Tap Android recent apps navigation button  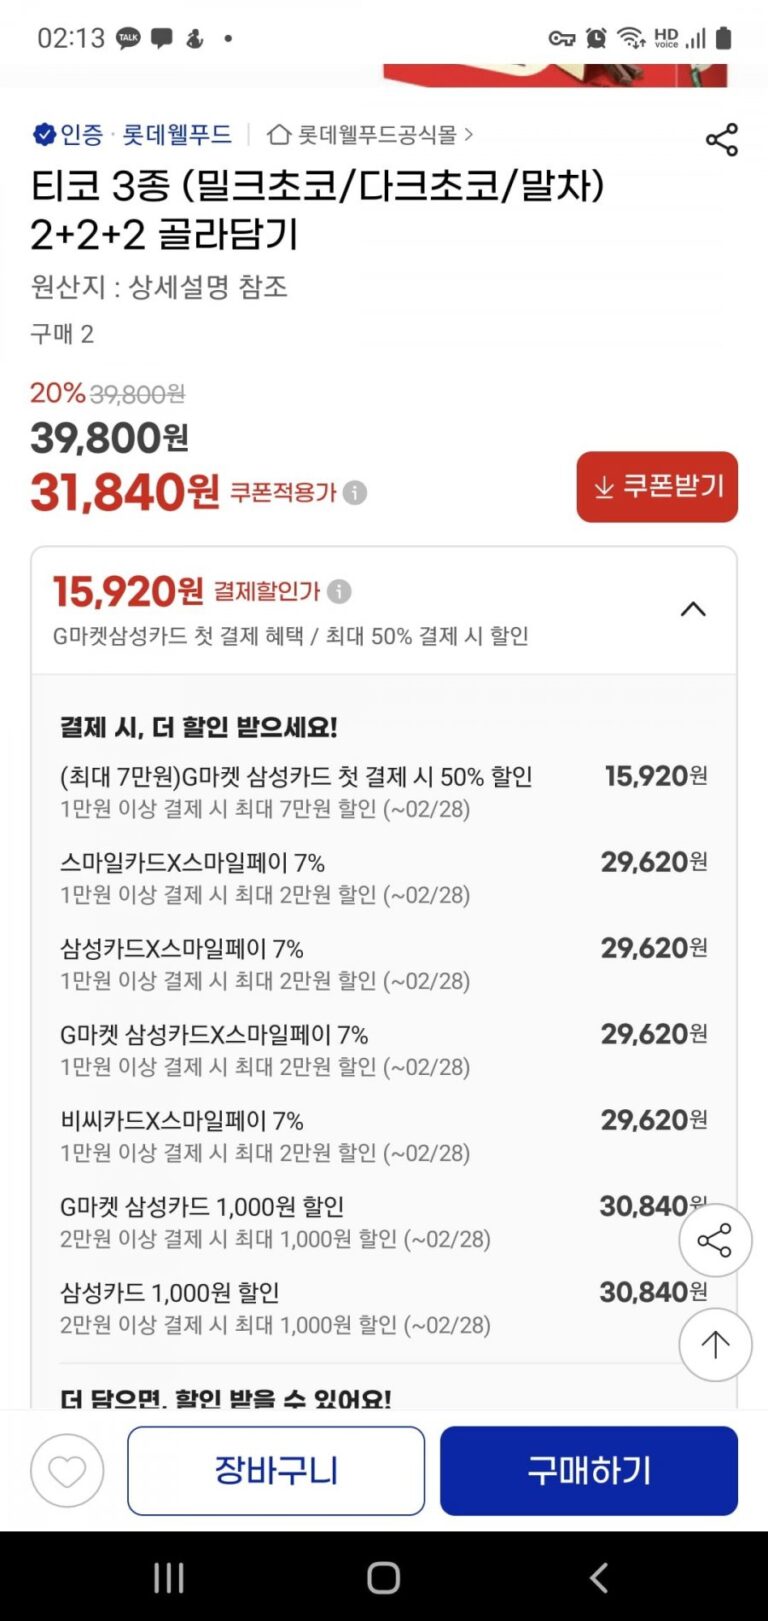pos(169,1578)
